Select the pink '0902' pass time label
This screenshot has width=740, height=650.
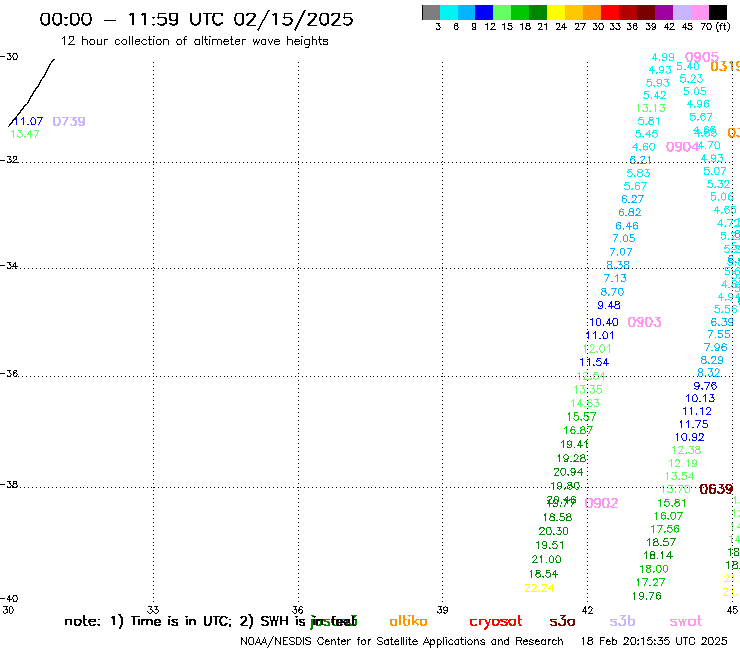(x=601, y=503)
